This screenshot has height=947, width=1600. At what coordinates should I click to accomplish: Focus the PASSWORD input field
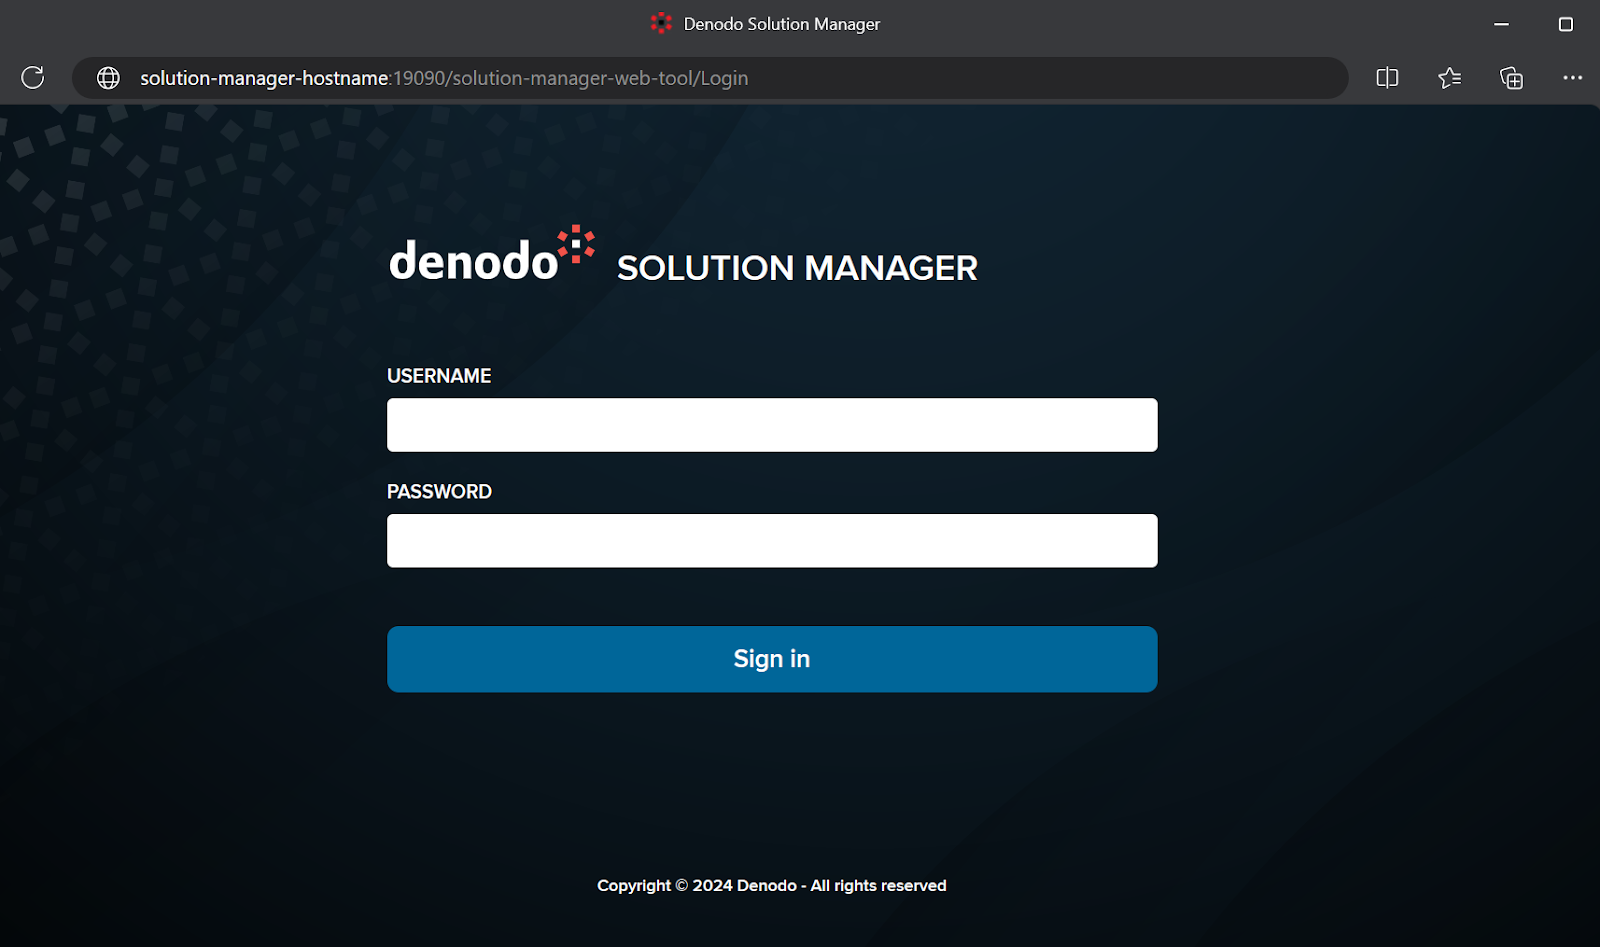coord(772,541)
